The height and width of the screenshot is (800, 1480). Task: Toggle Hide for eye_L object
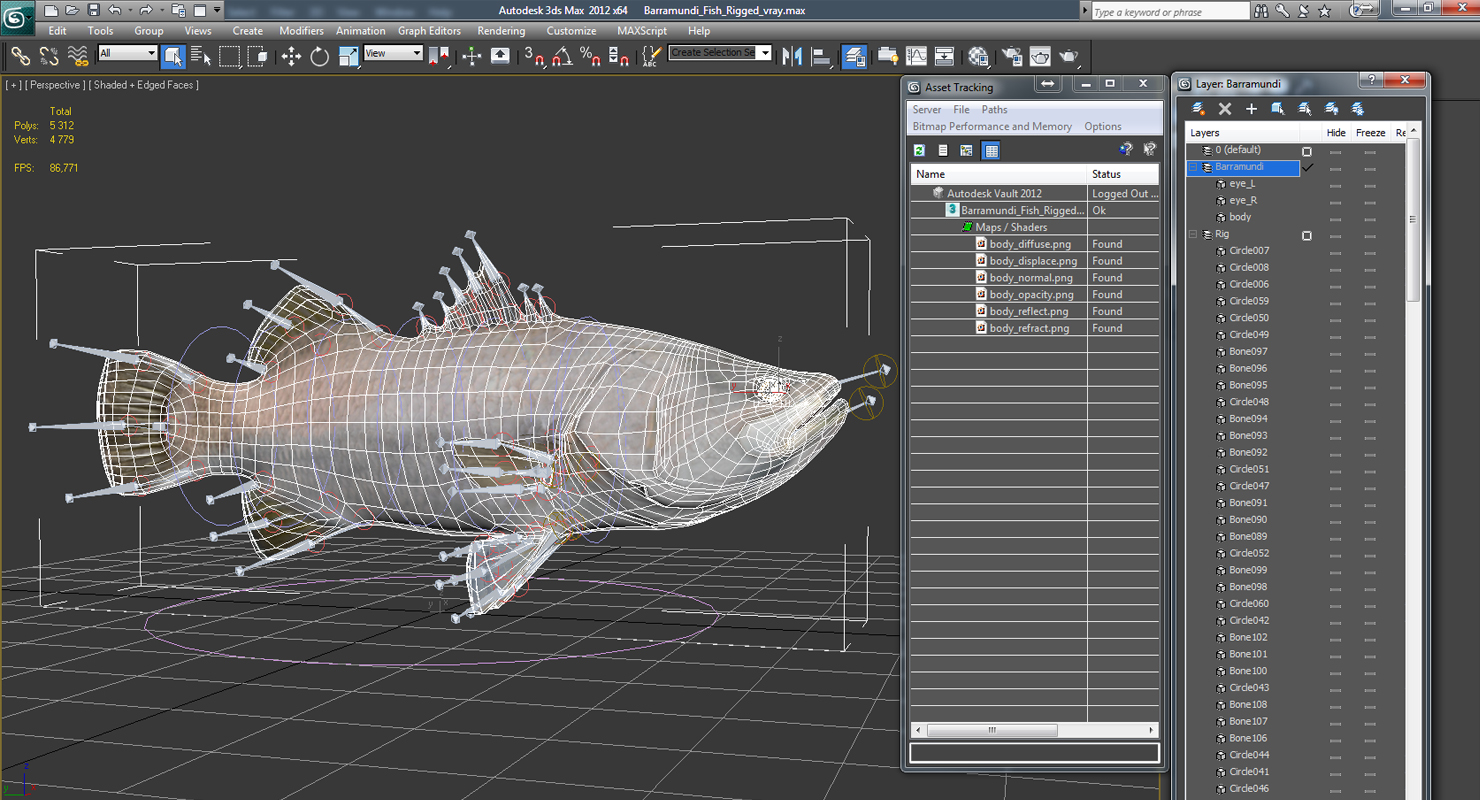[x=1335, y=185]
